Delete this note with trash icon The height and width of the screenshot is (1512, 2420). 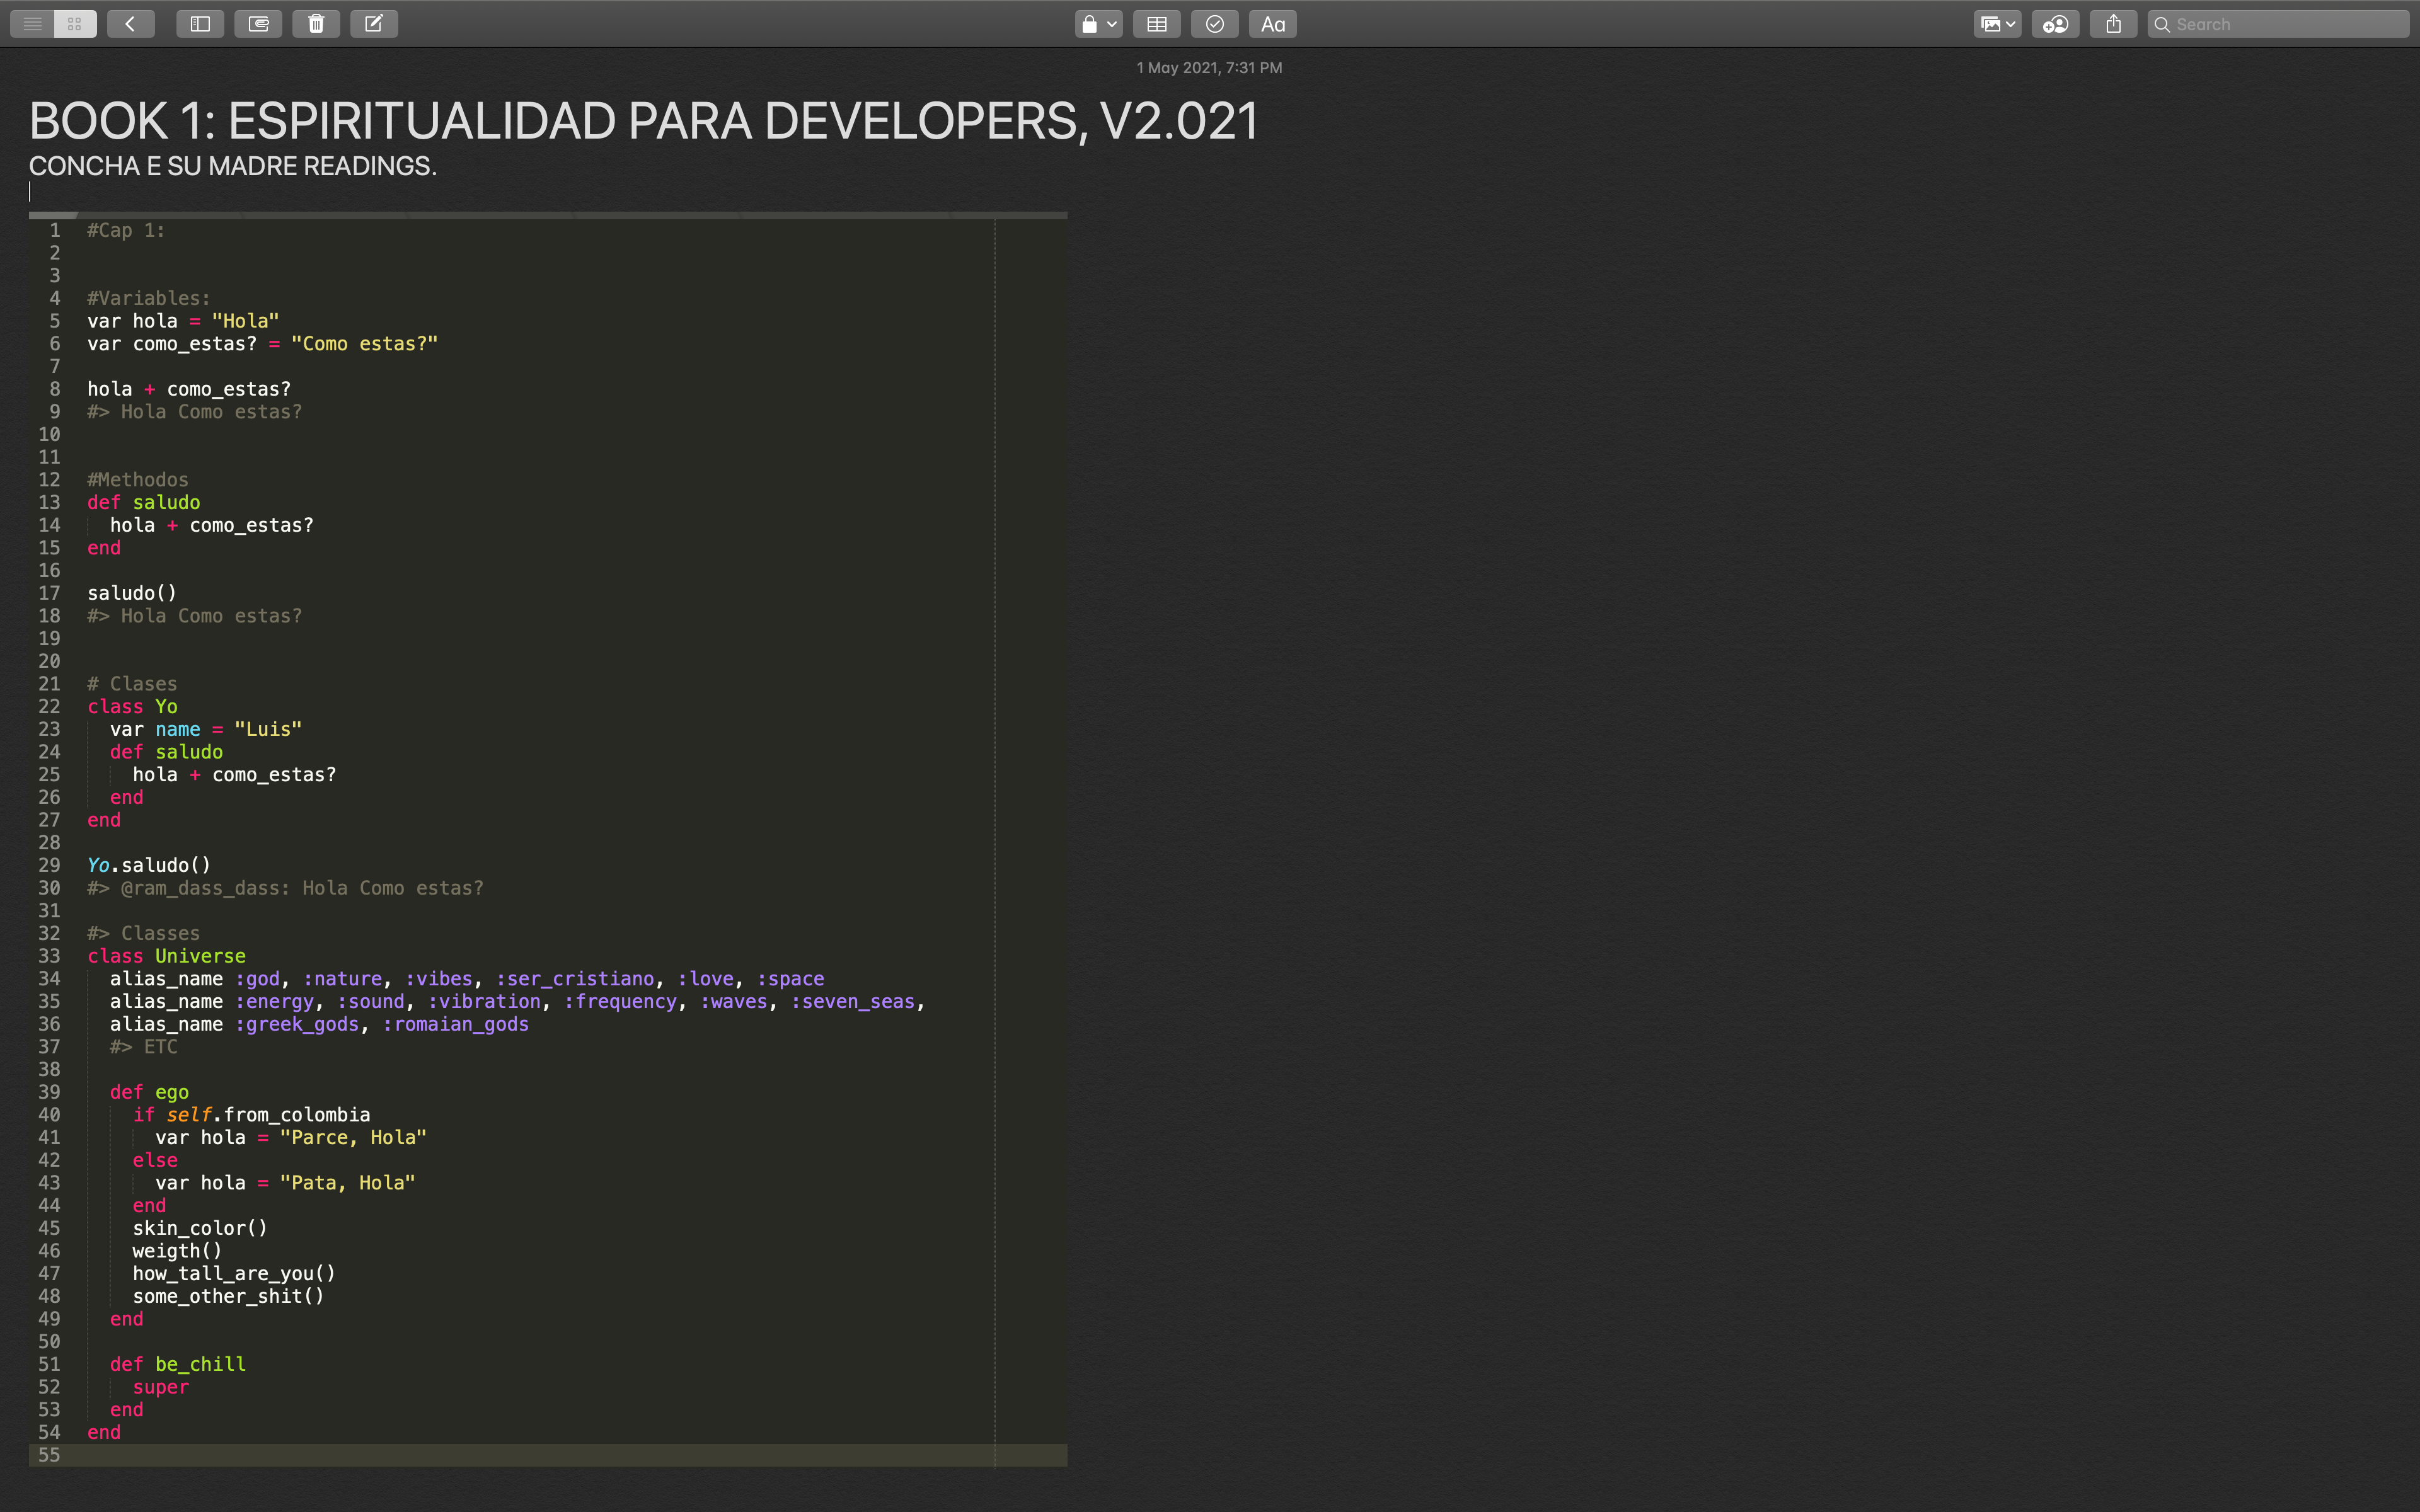(316, 24)
